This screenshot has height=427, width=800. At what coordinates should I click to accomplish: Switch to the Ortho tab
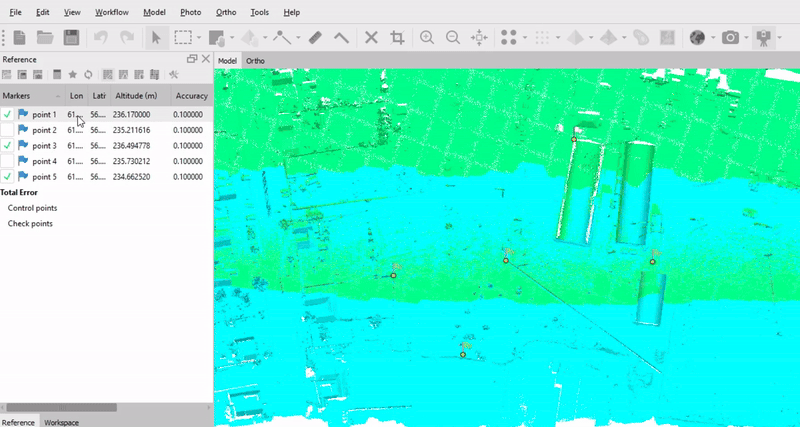coord(256,61)
